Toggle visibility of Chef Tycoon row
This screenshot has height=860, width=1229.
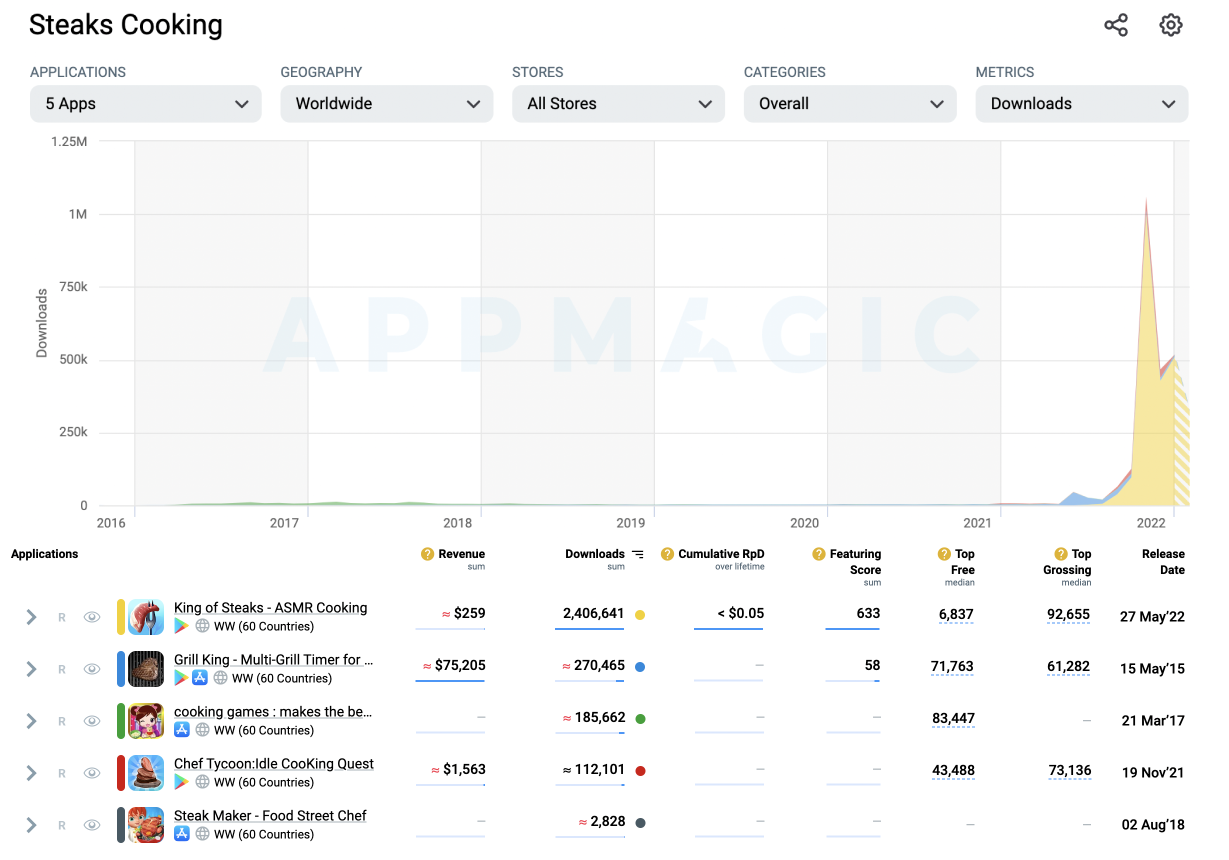[92, 773]
